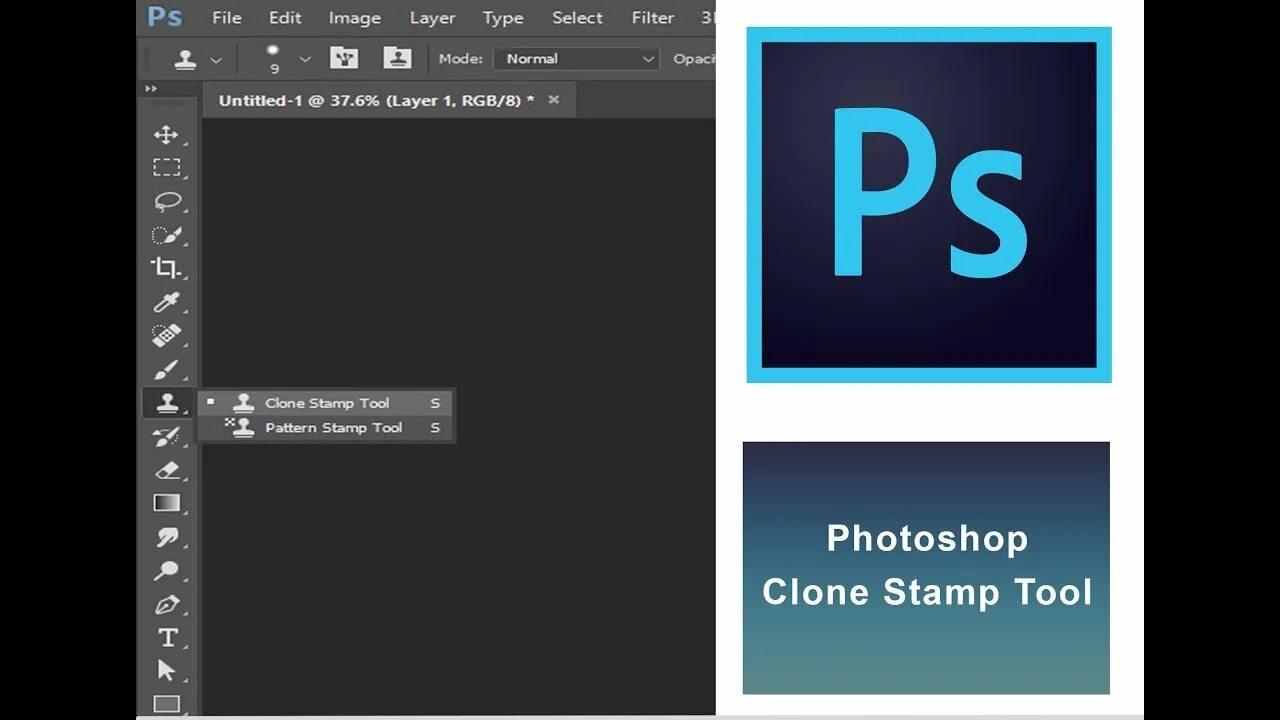The image size is (1280, 720).
Task: Close the Untitled-1 document tab
Action: (554, 99)
